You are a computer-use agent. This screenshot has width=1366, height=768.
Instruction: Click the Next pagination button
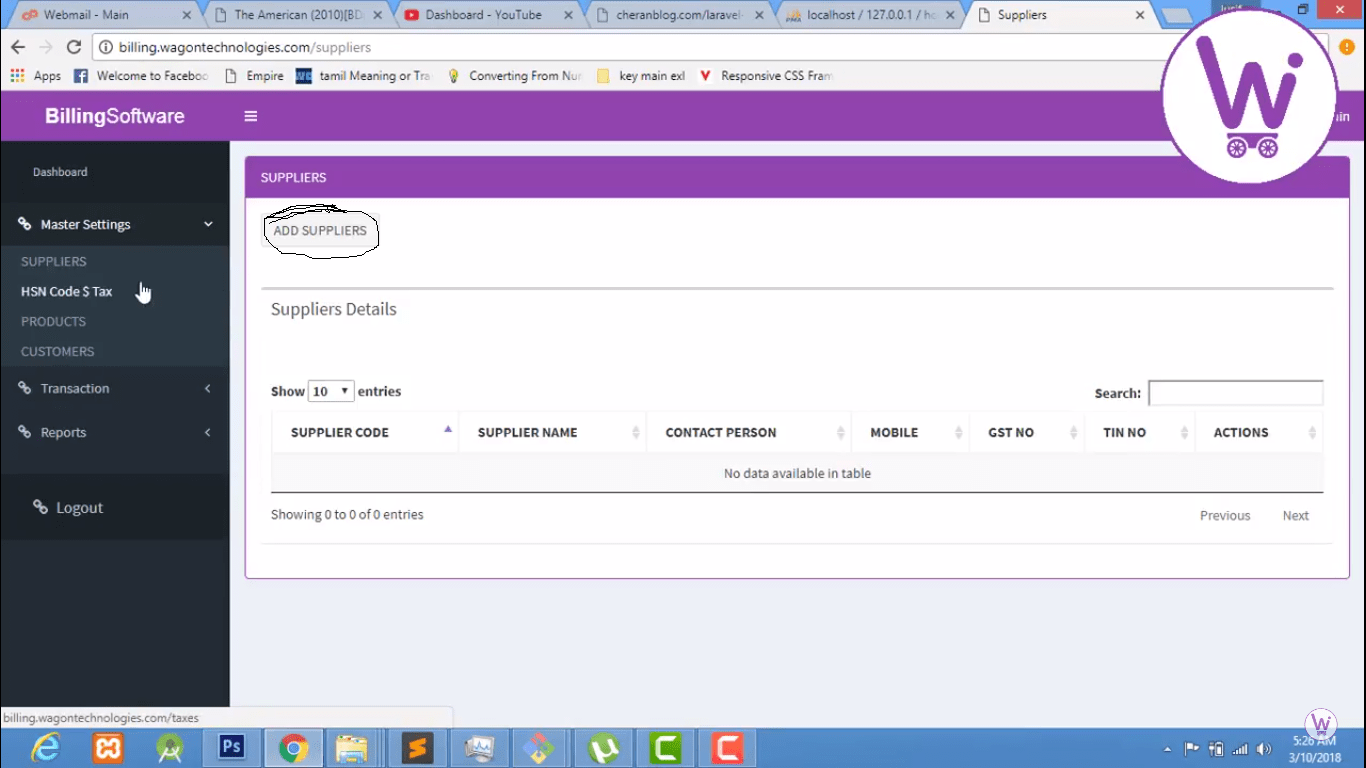click(1296, 515)
